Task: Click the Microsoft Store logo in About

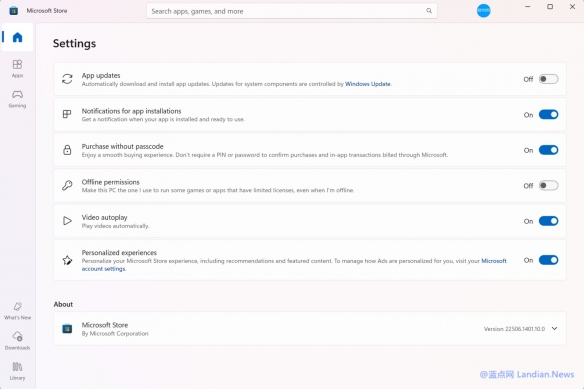Action: [67, 329]
